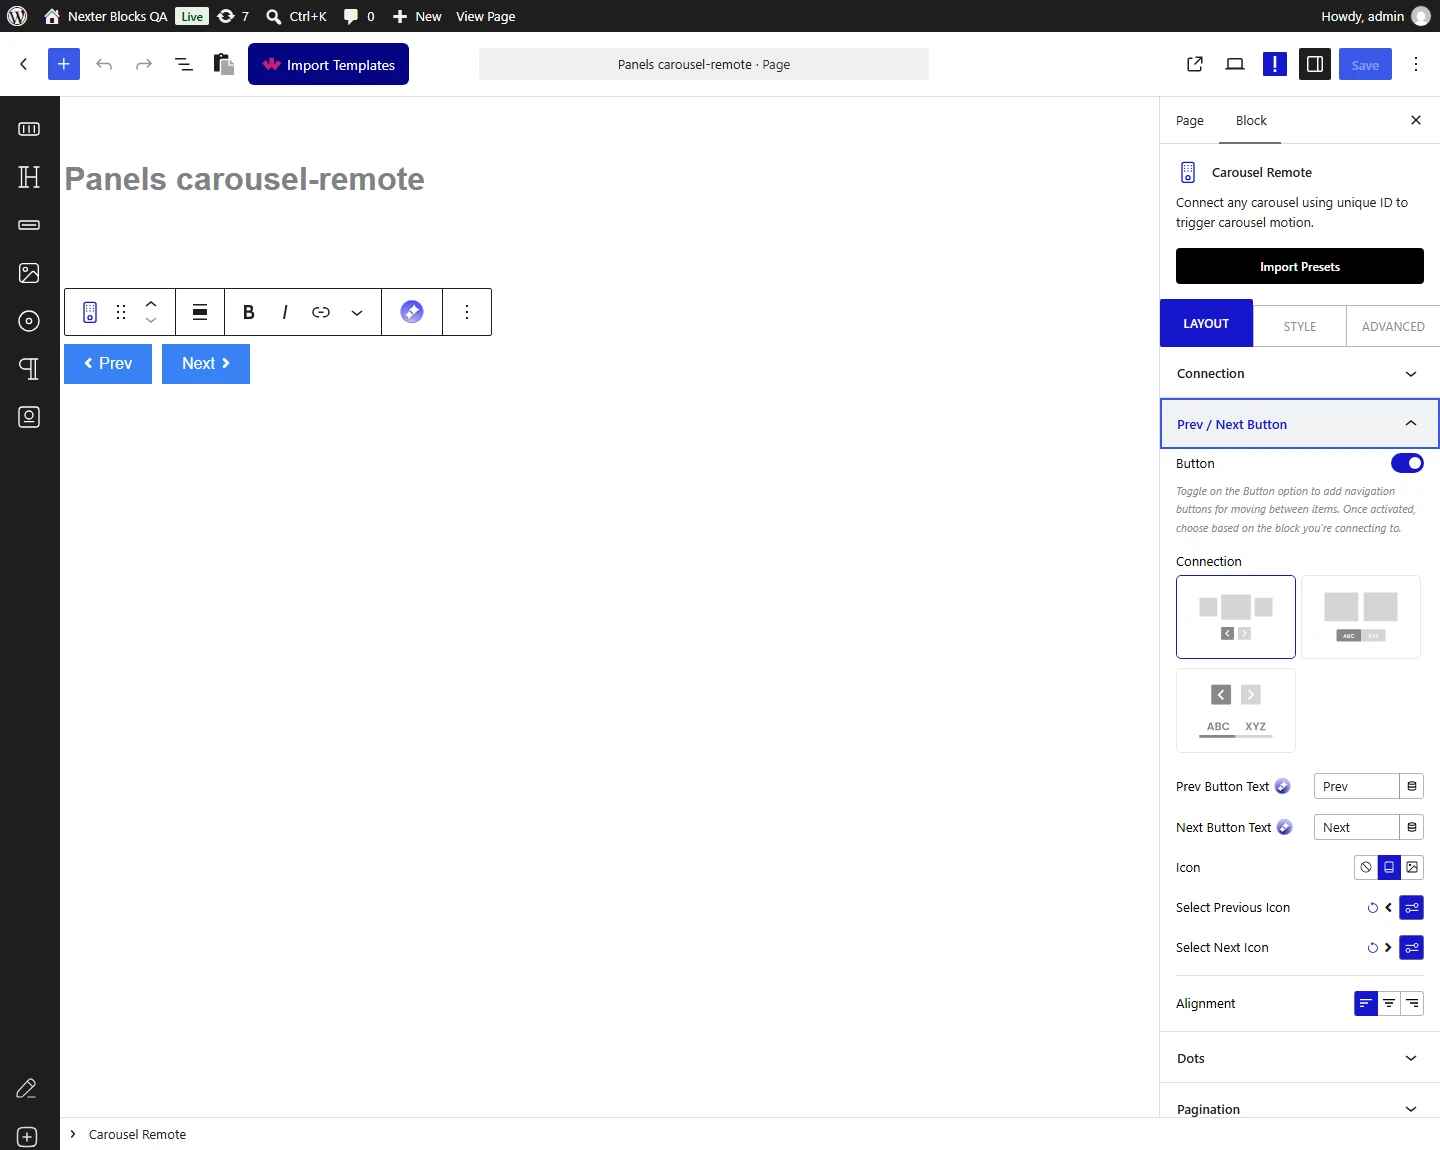Image resolution: width=1440 pixels, height=1150 pixels.
Task: Click New in the admin bar
Action: point(417,16)
